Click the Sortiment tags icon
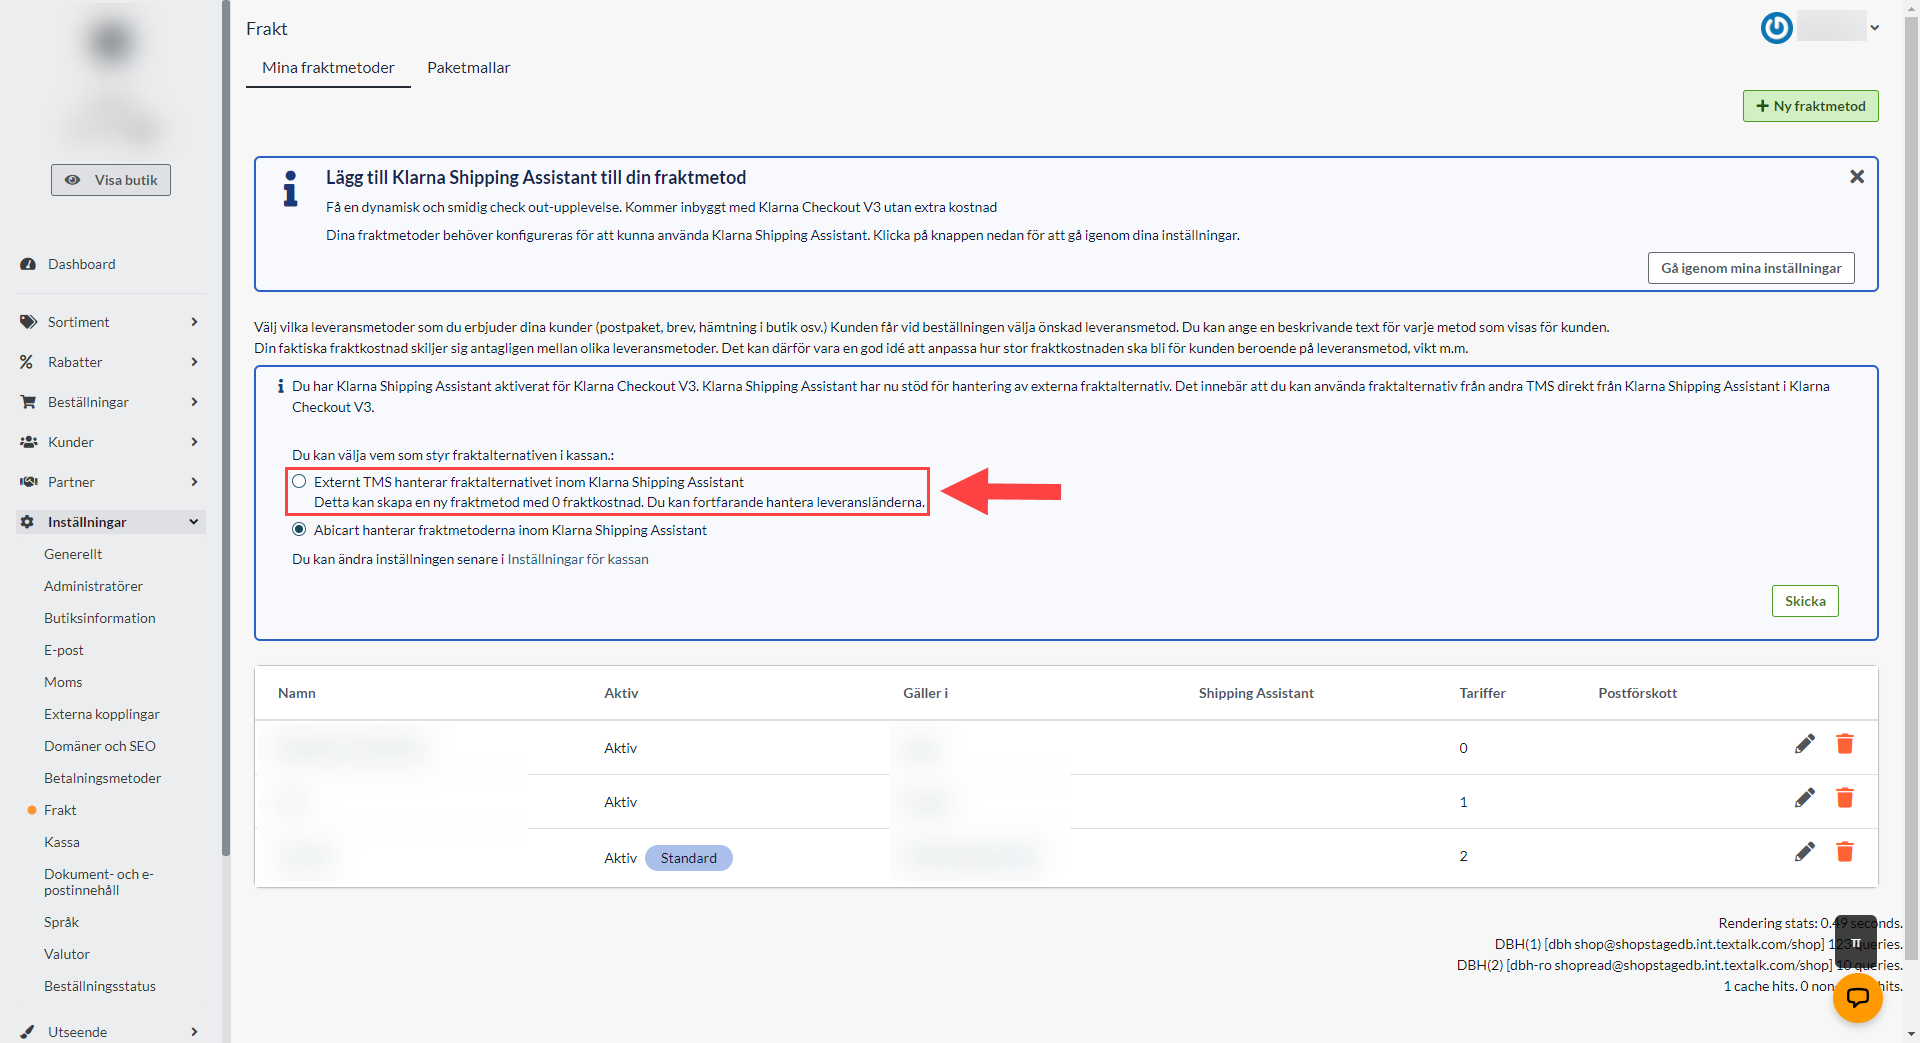1920x1043 pixels. pyautogui.click(x=28, y=322)
